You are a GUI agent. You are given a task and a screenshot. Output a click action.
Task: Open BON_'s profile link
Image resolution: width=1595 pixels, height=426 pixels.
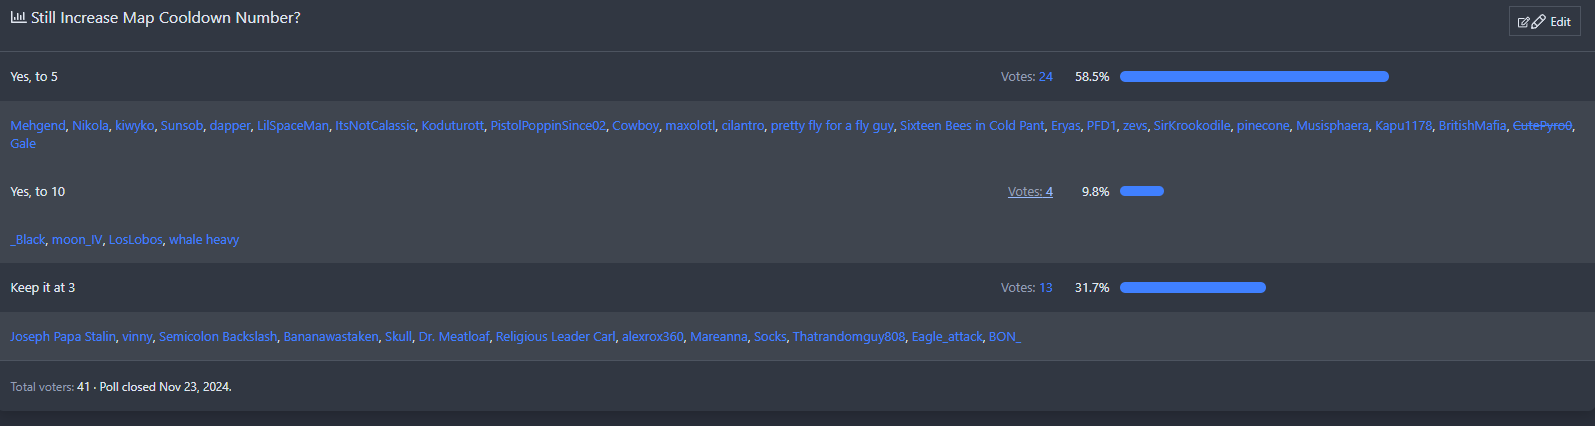click(x=1005, y=337)
